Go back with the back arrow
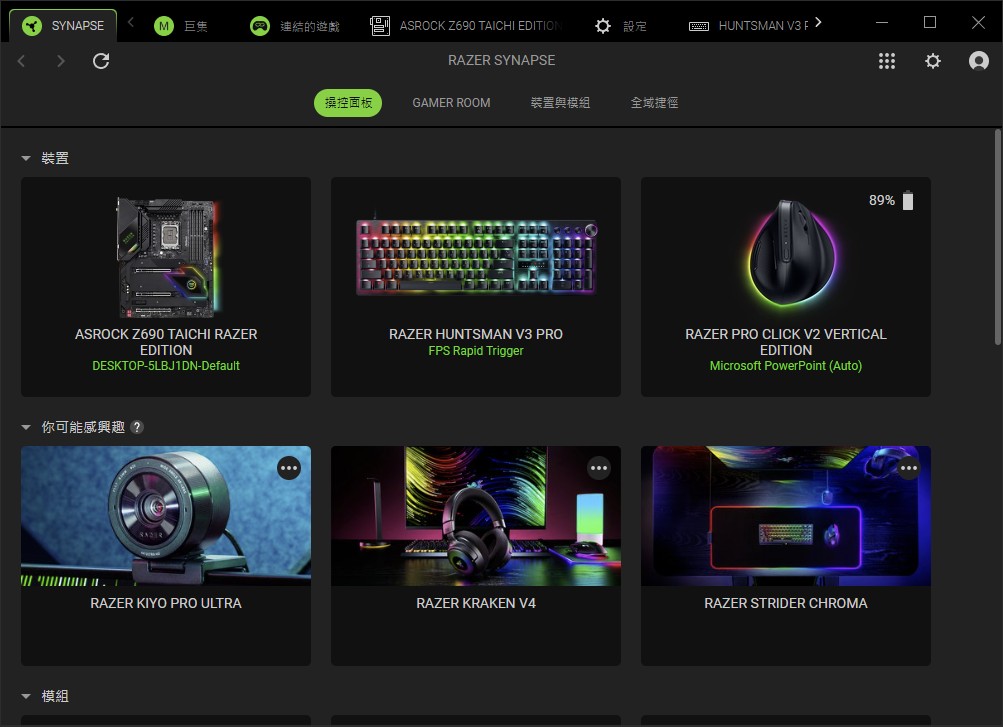Screen dimensions: 1003x727 click(21, 61)
